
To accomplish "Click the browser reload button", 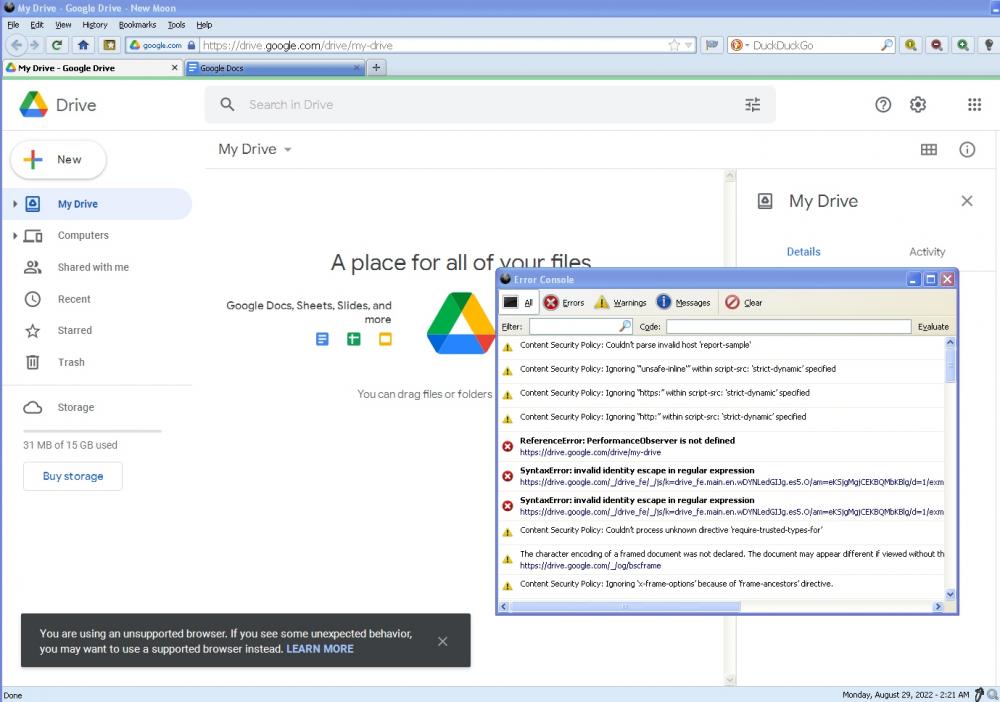I will (x=57, y=45).
